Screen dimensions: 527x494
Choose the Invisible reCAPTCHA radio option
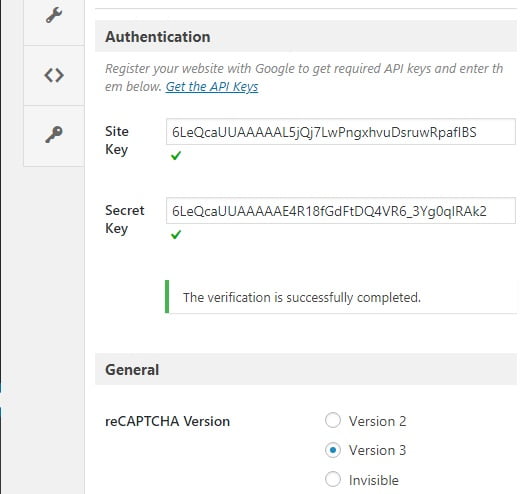333,479
